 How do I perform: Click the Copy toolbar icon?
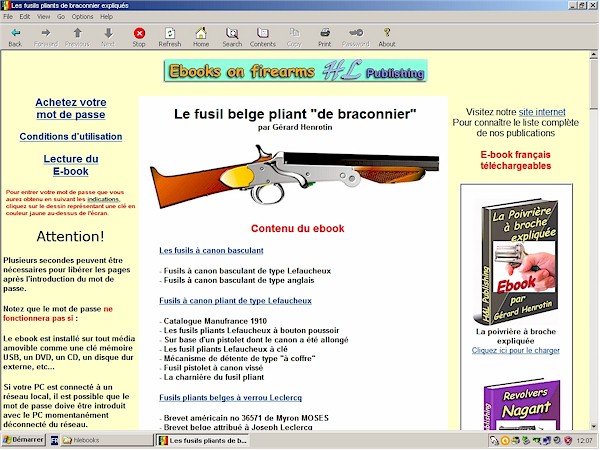pos(294,33)
